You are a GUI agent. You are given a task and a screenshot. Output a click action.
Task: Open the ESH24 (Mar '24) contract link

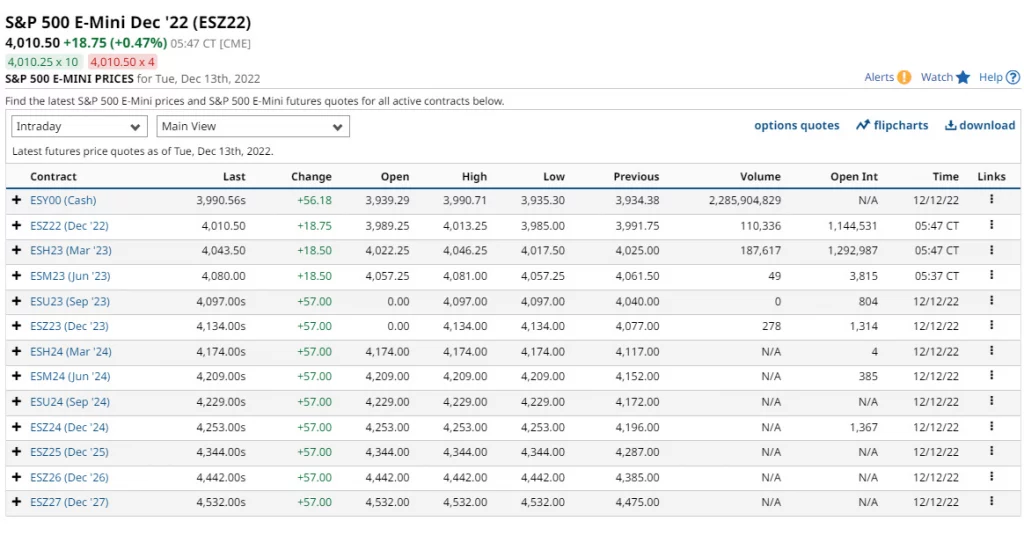click(71, 352)
